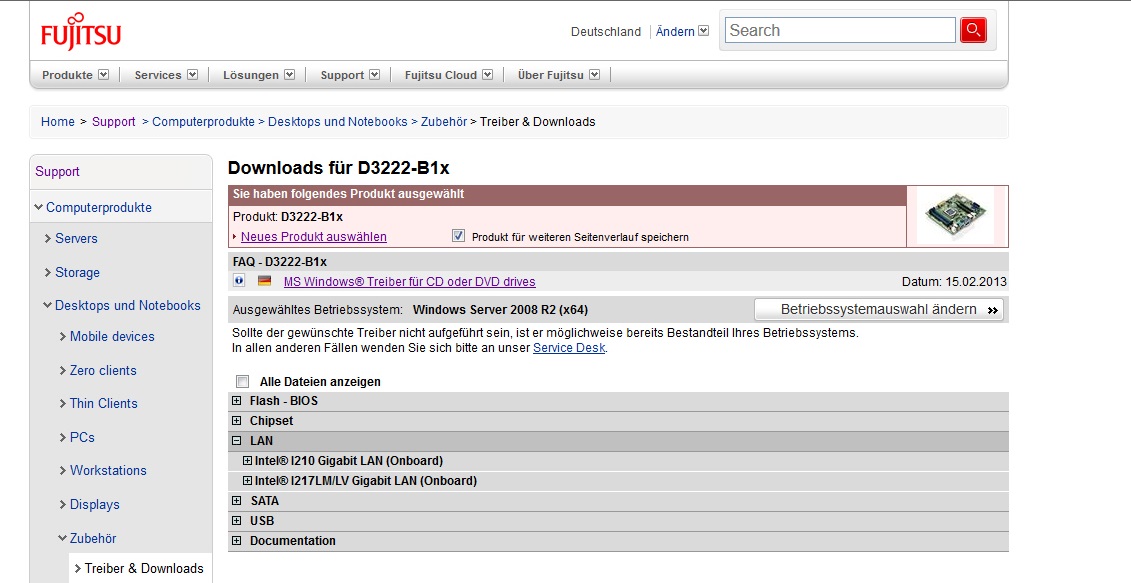This screenshot has width=1131, height=583.
Task: Open Zubehör breadcrumb link
Action: pyautogui.click(x=444, y=122)
